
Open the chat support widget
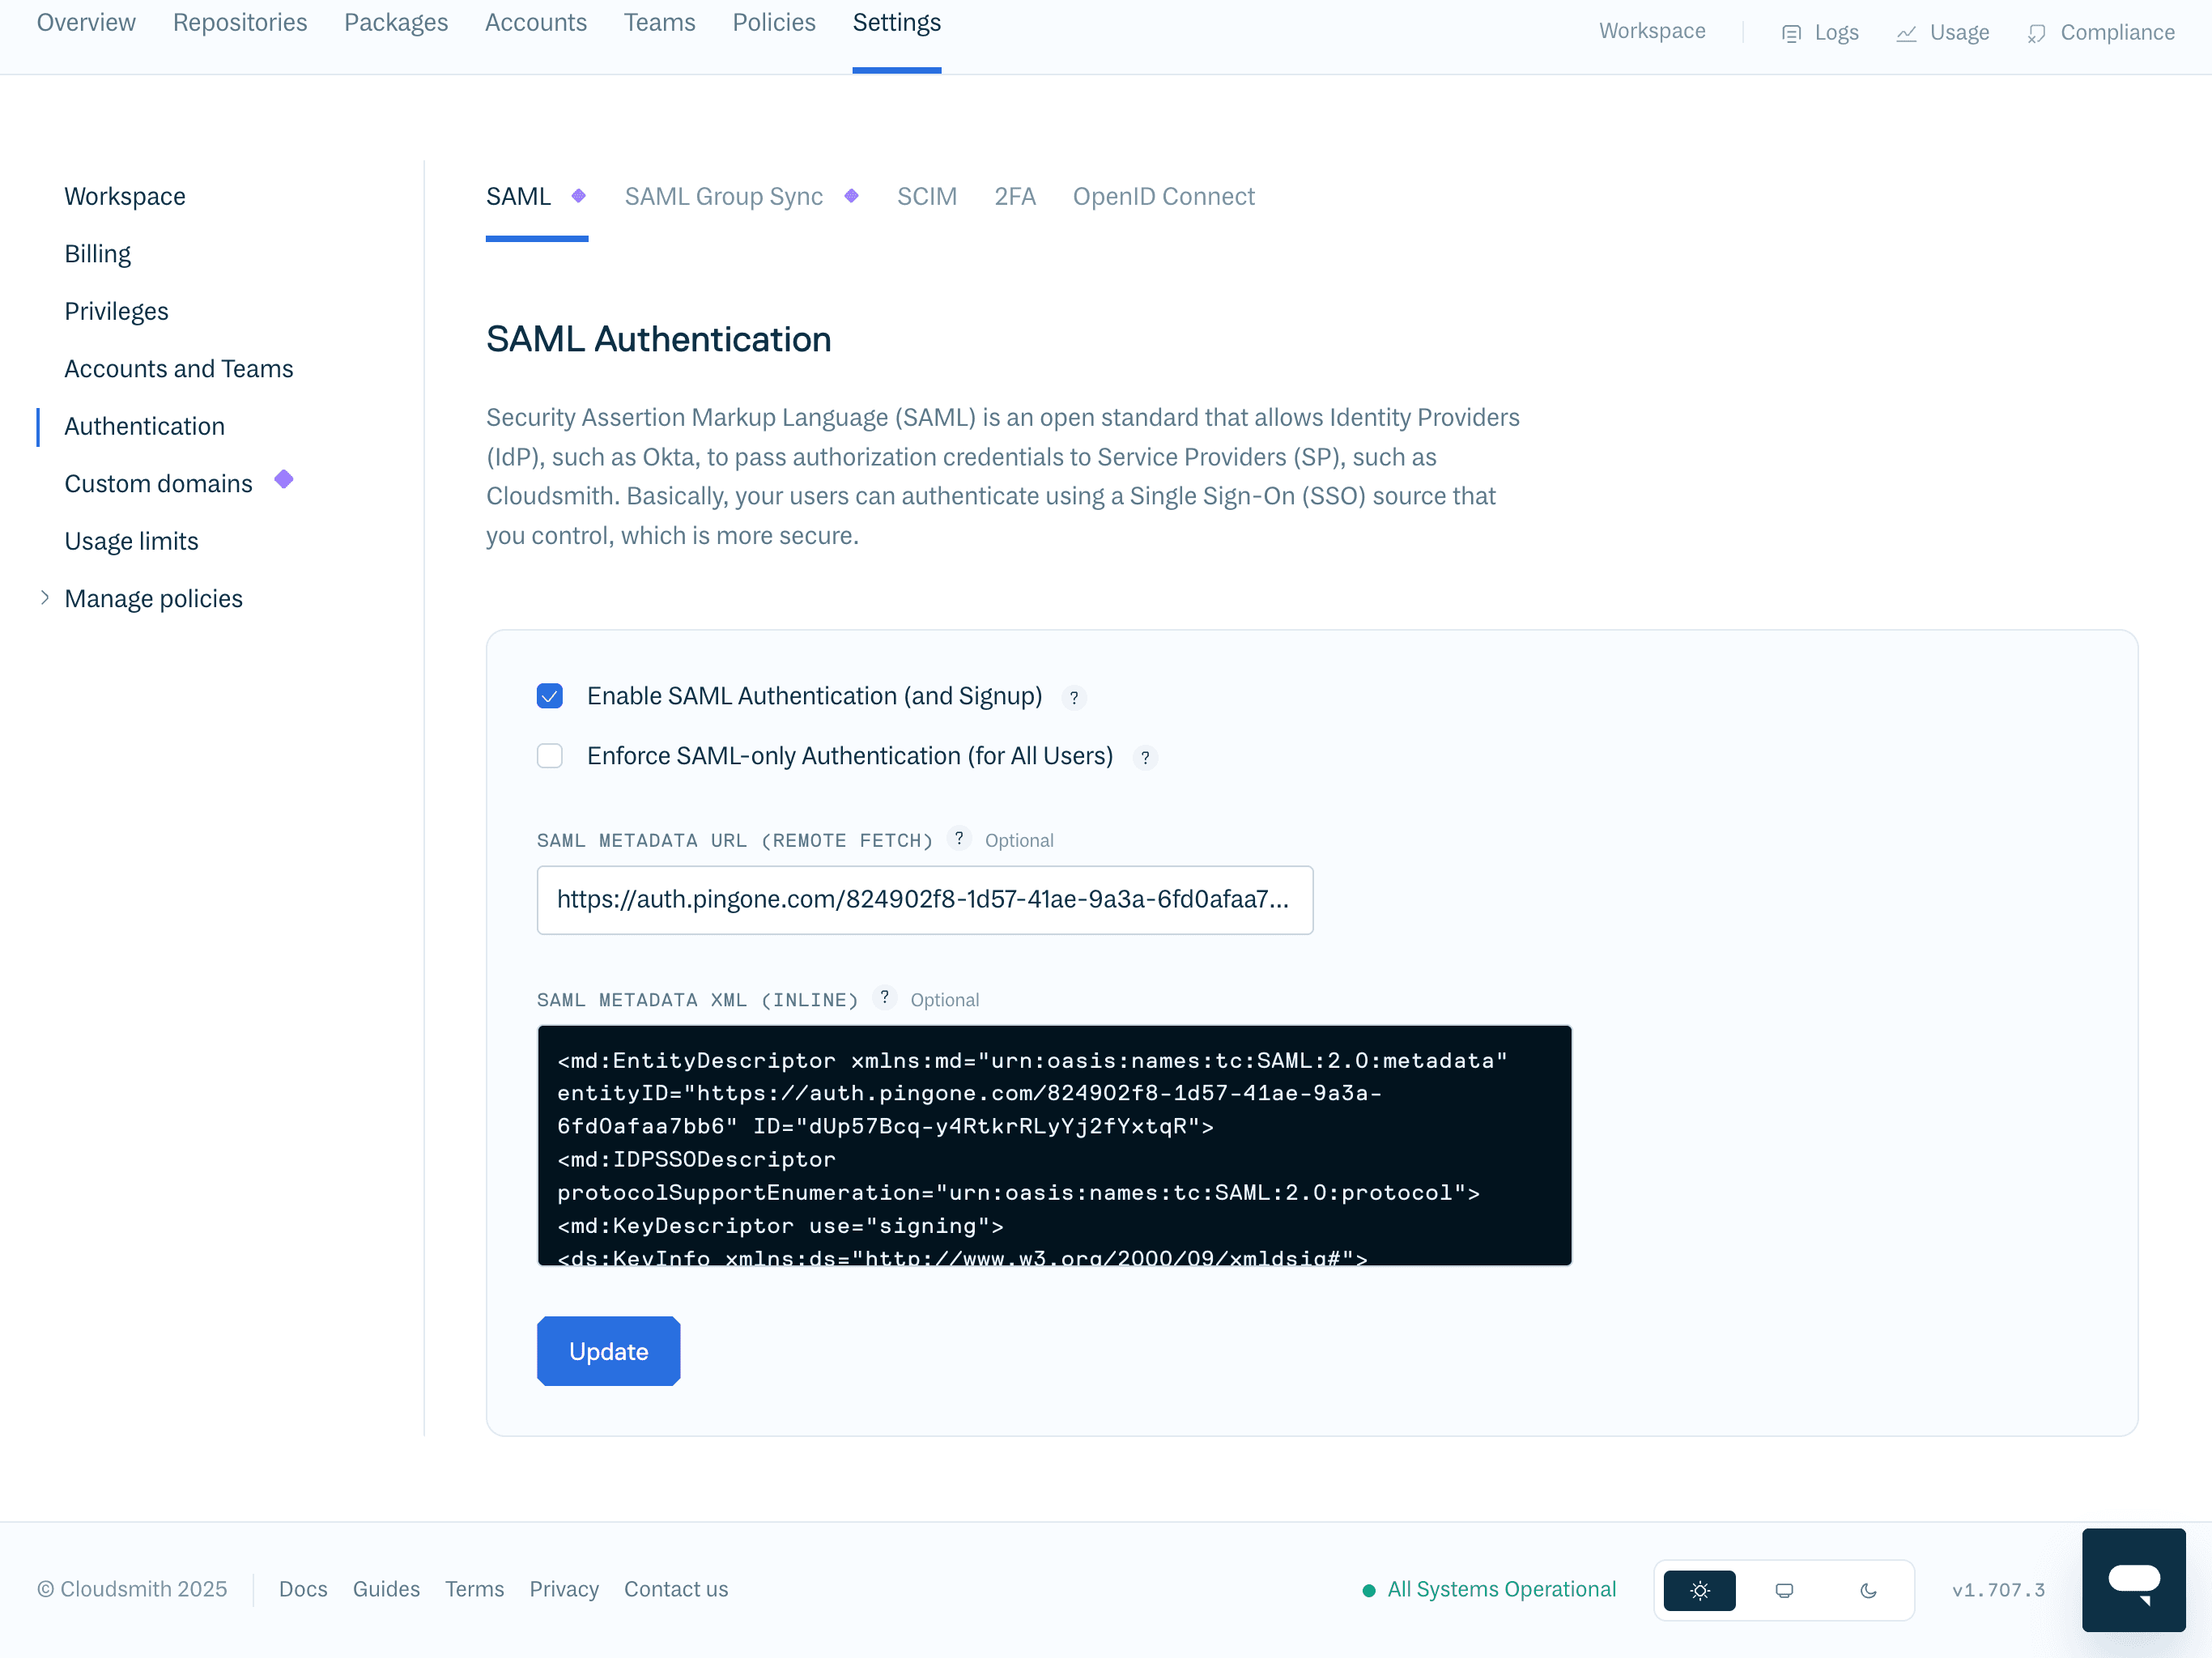[x=2133, y=1580]
